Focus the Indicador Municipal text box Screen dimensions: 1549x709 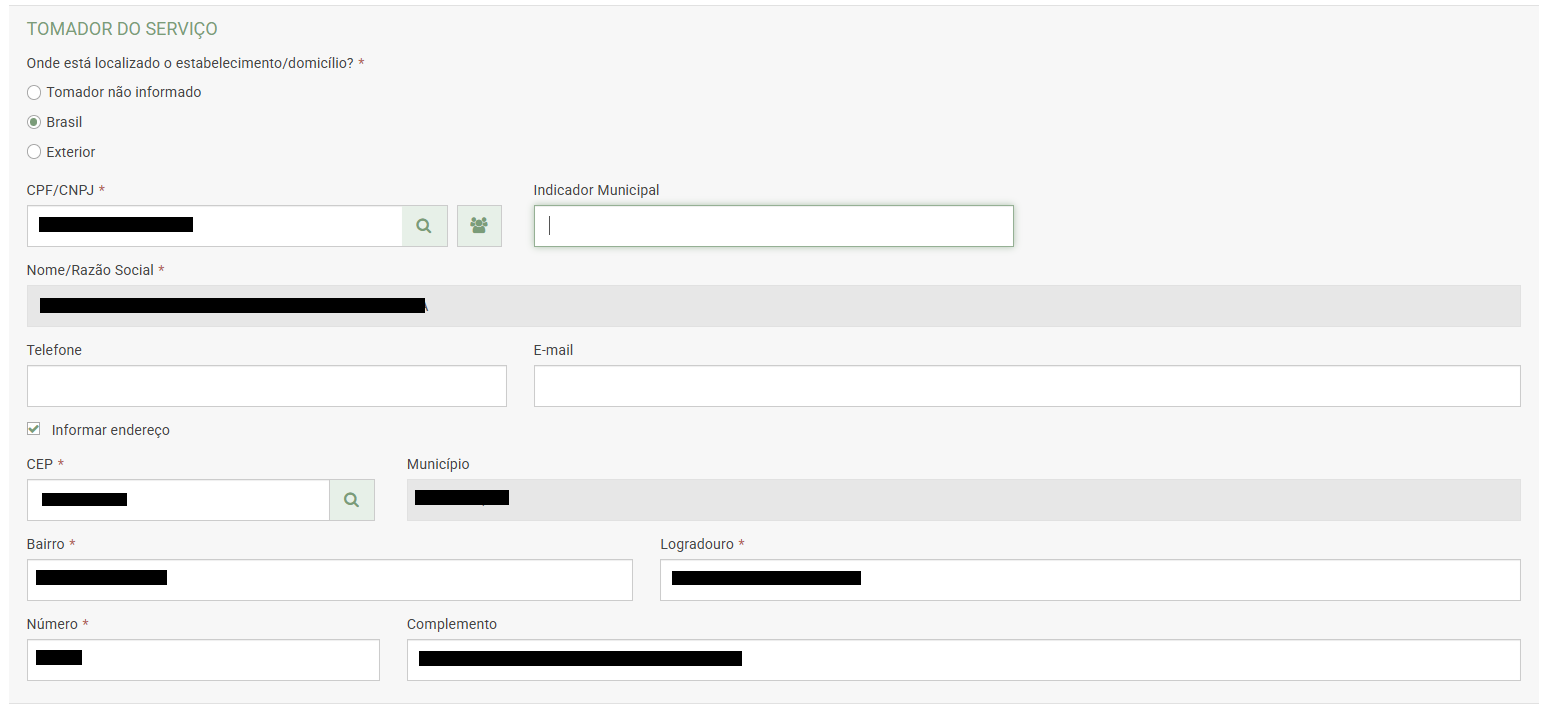pyautogui.click(x=773, y=226)
